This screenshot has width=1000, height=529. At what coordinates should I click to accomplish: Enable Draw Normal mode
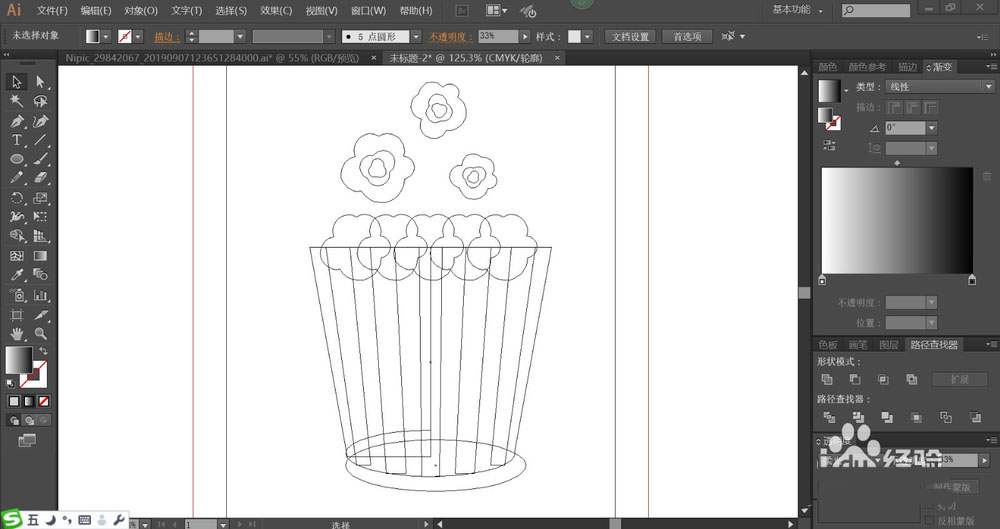pyautogui.click(x=14, y=420)
